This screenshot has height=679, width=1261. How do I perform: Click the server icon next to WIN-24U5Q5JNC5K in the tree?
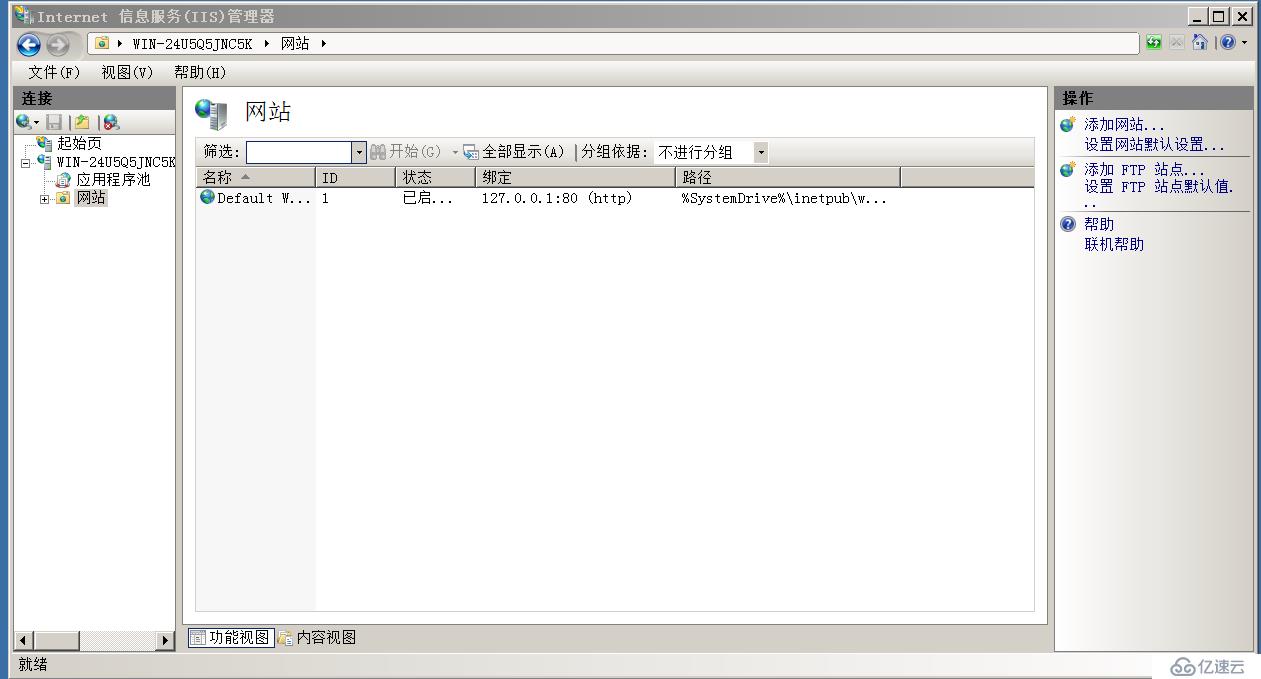[44, 162]
